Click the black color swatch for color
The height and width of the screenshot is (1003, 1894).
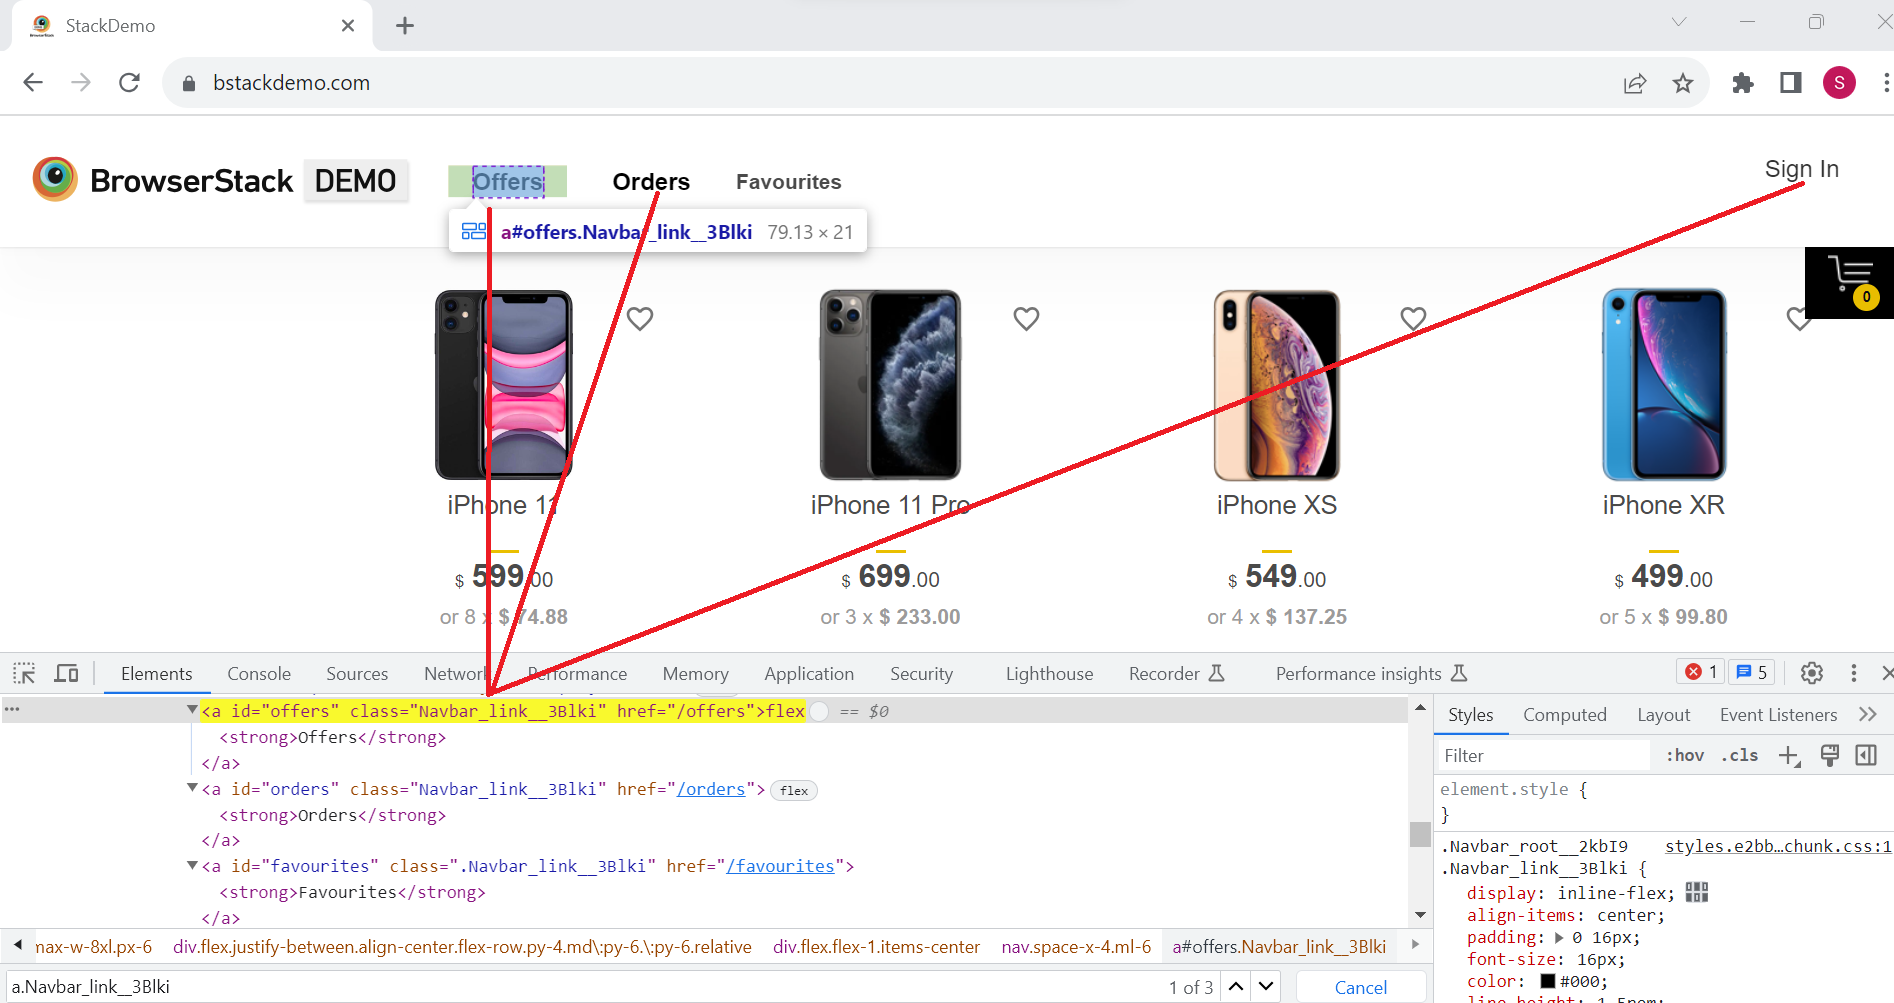point(1548,981)
